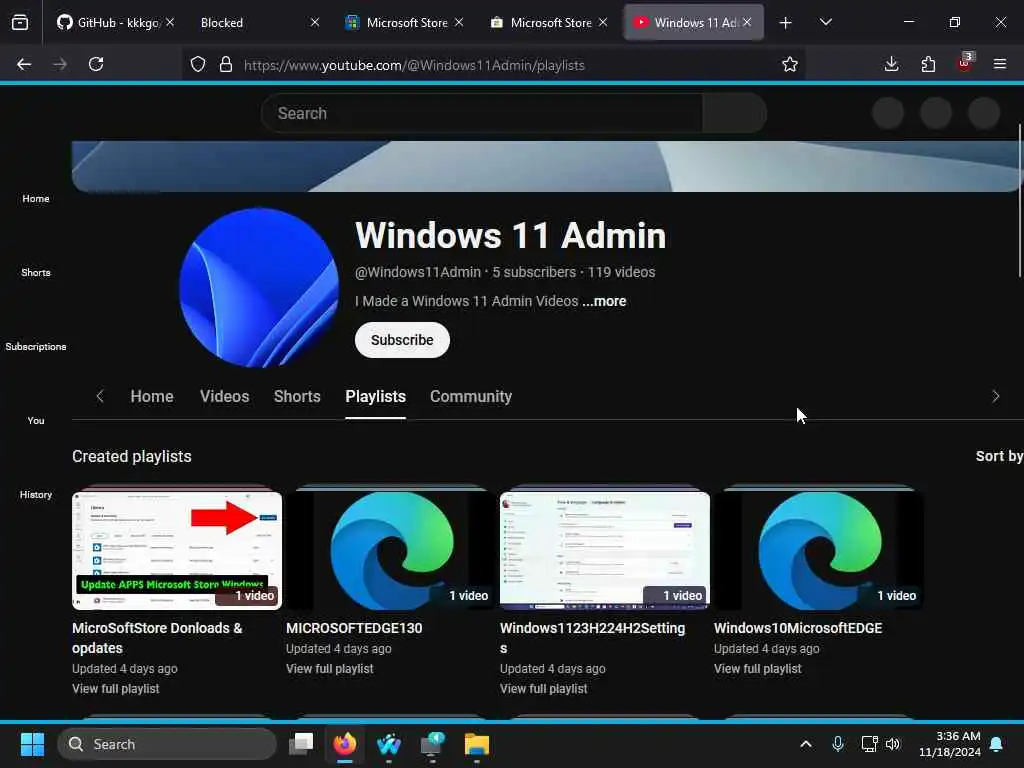Open Task View on taskbar
Viewport: 1024px width, 768px height.
point(302,743)
